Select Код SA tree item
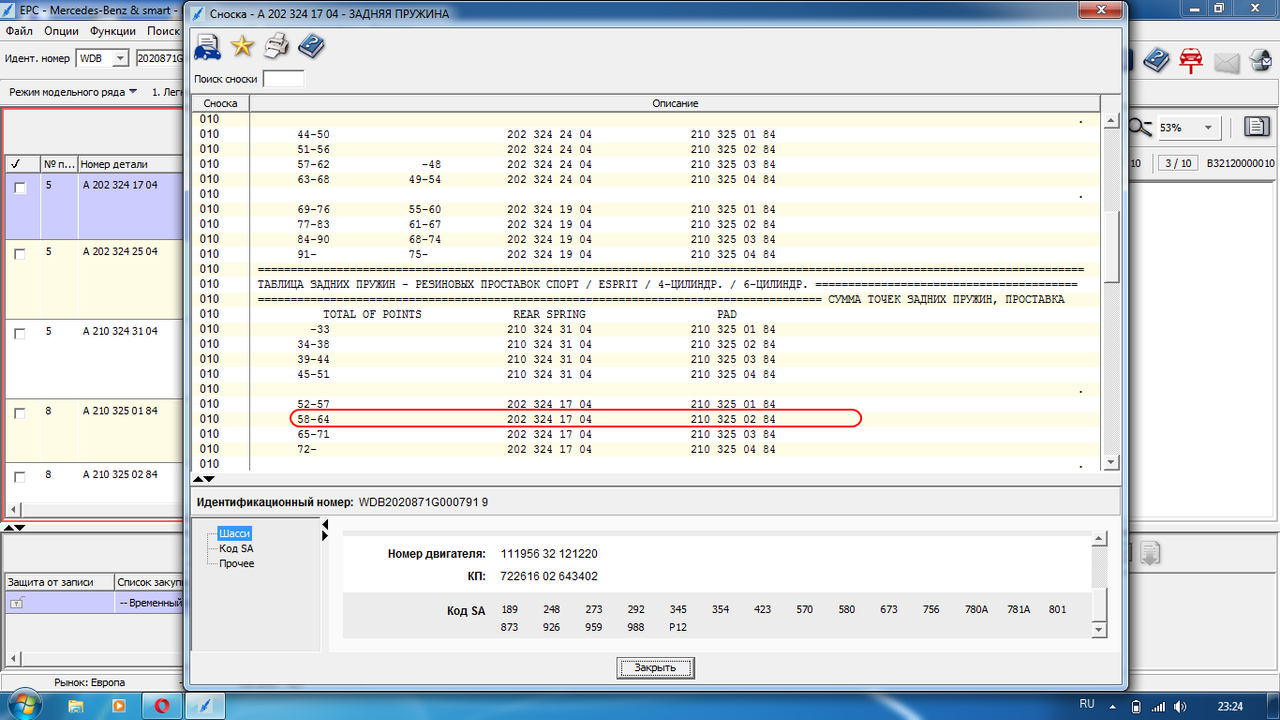 click(236, 549)
